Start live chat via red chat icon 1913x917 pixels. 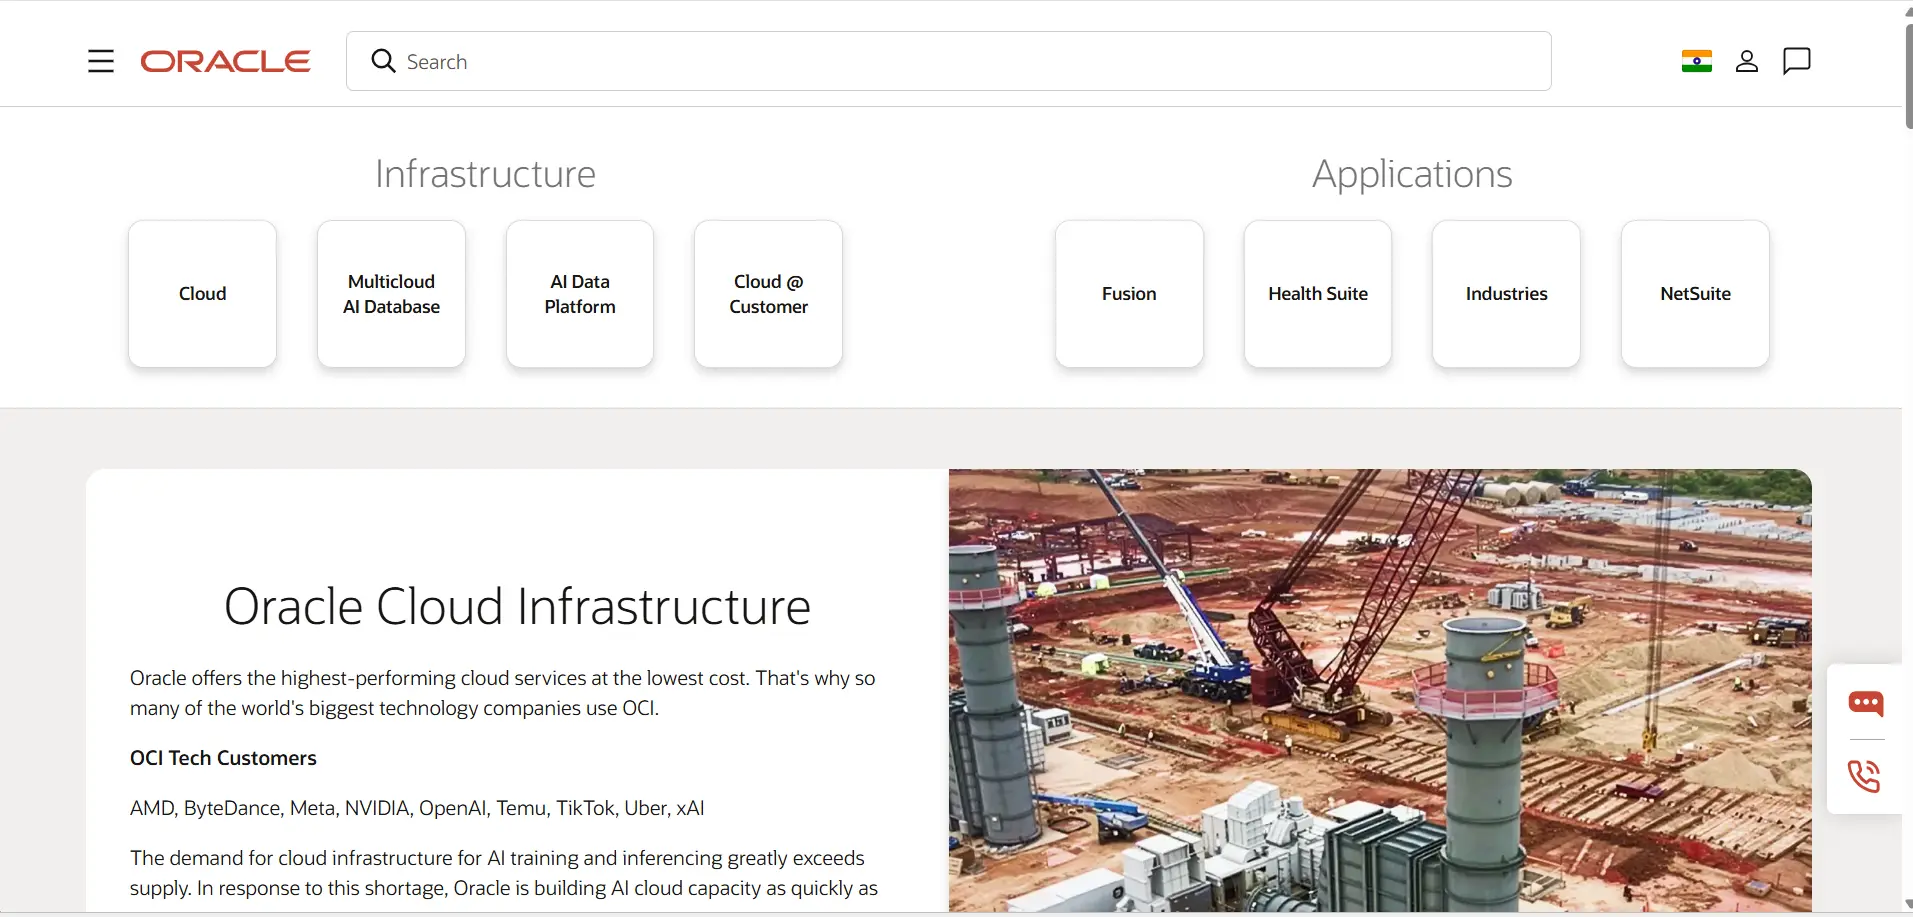click(x=1865, y=703)
